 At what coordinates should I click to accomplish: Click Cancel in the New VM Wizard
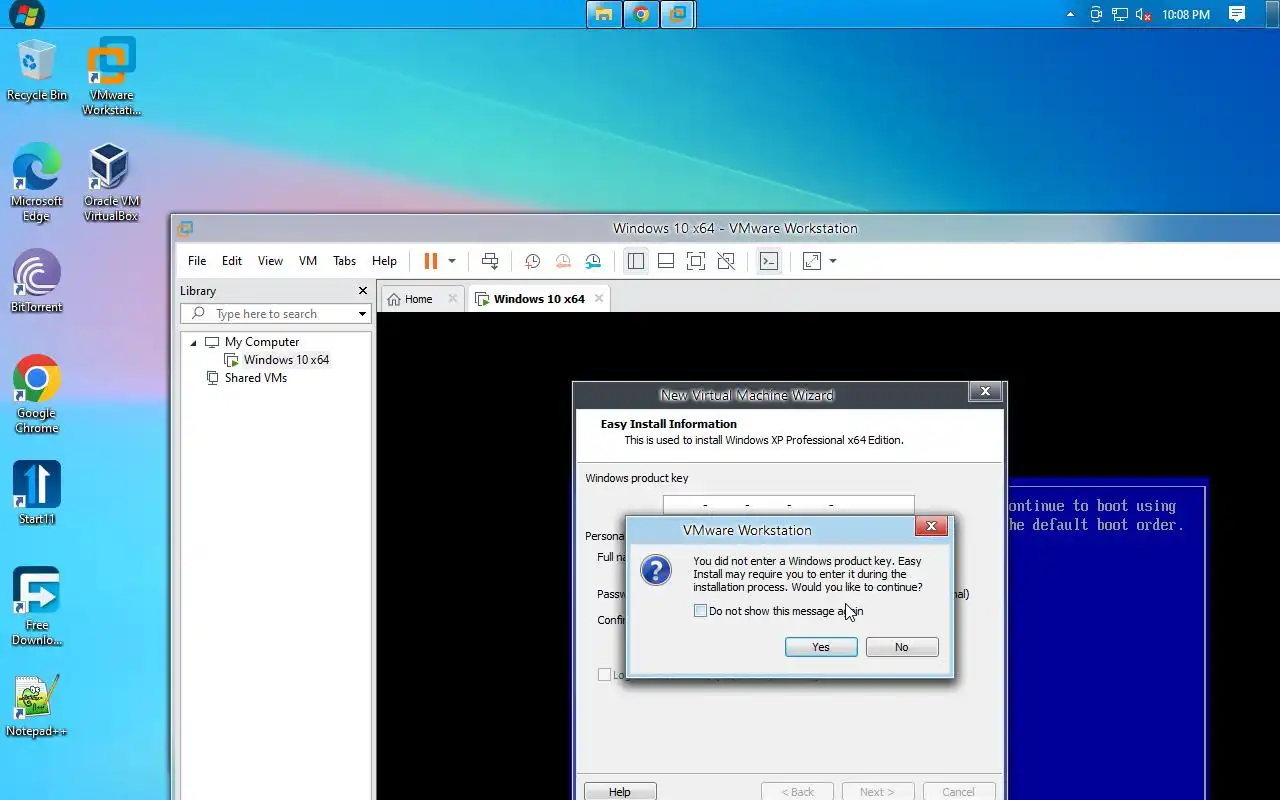pyautogui.click(x=958, y=791)
